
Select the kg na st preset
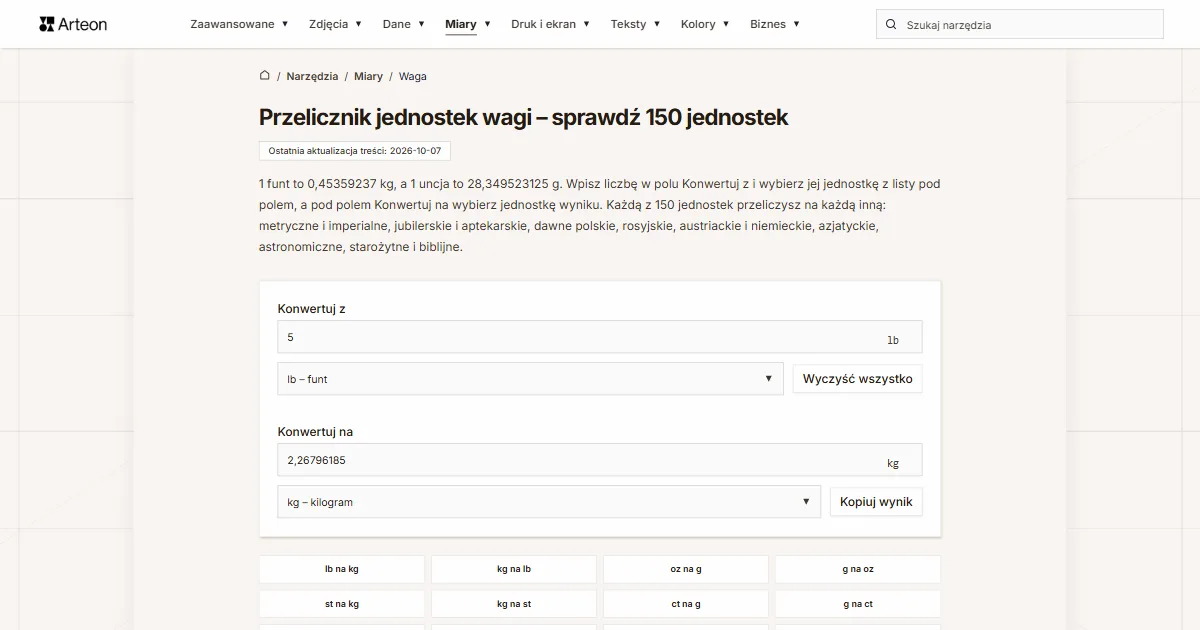[x=514, y=604]
